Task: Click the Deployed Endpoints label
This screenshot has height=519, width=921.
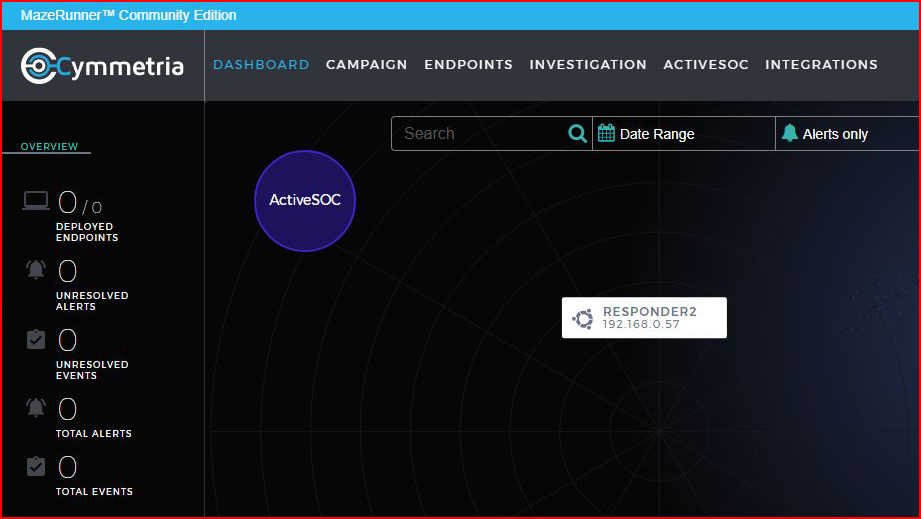Action: [87, 232]
